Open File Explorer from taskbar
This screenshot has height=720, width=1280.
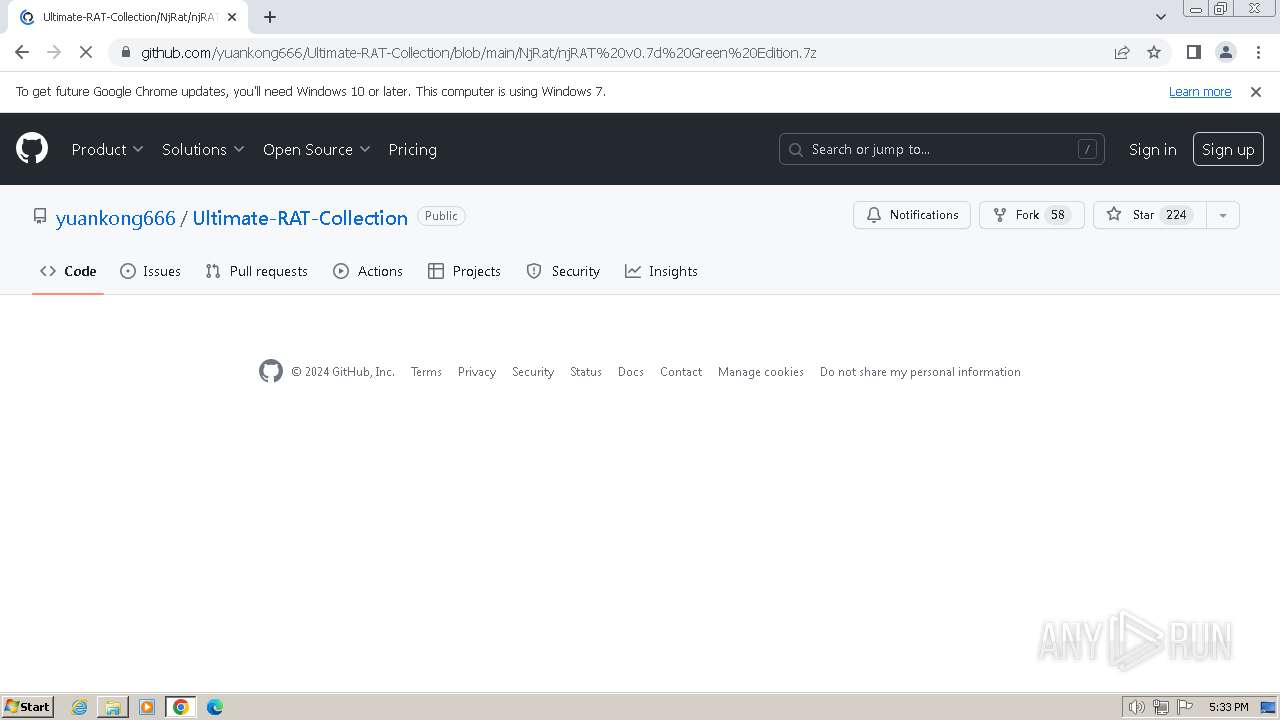[x=113, y=707]
